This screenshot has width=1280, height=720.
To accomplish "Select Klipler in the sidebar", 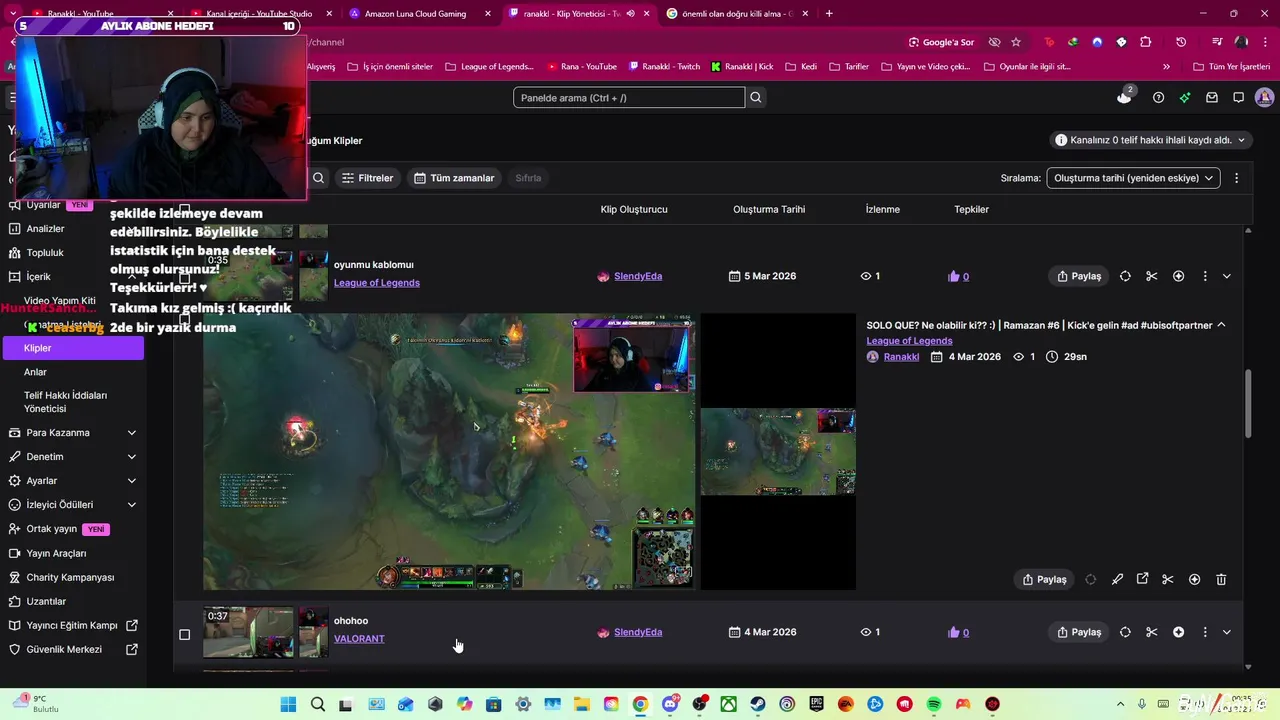I will (73, 348).
